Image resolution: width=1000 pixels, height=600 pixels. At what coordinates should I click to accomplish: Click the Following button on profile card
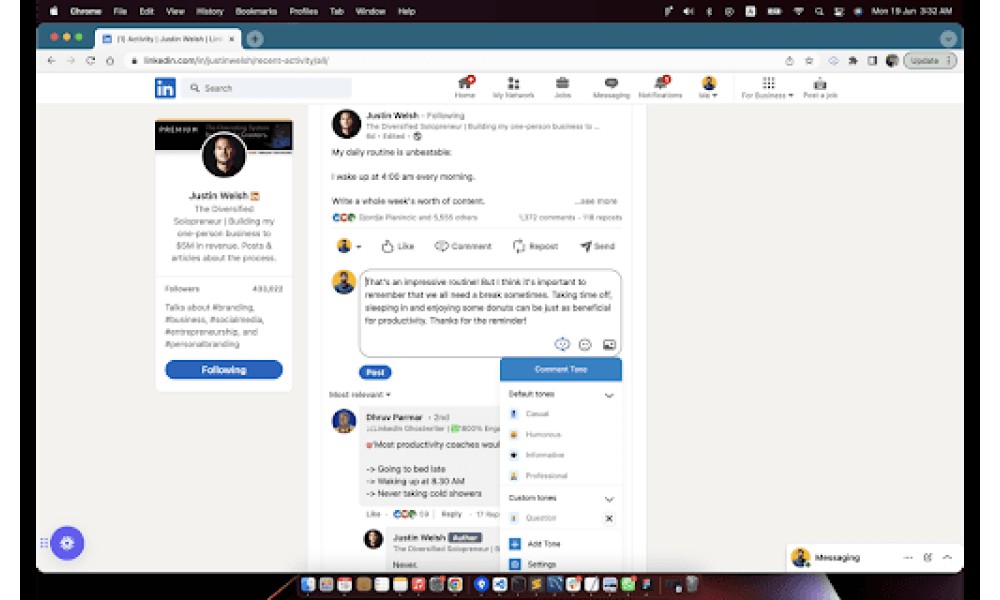[224, 370]
